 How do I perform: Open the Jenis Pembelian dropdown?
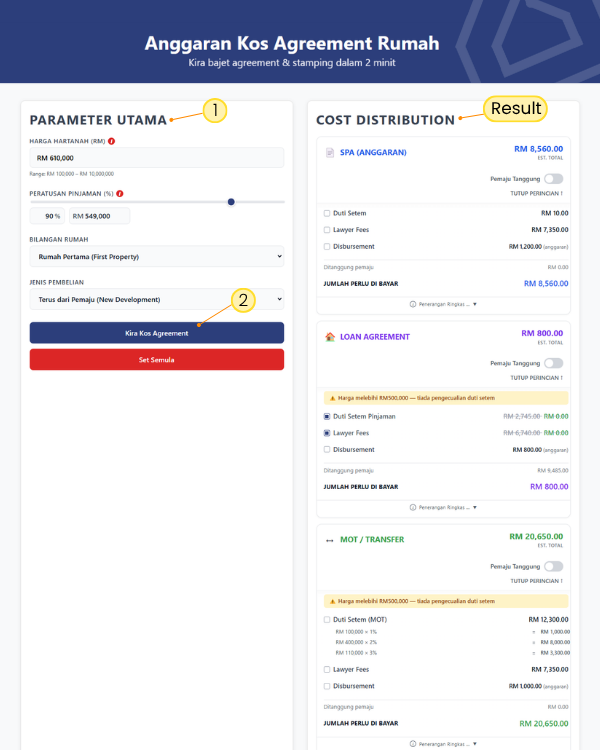[x=157, y=299]
